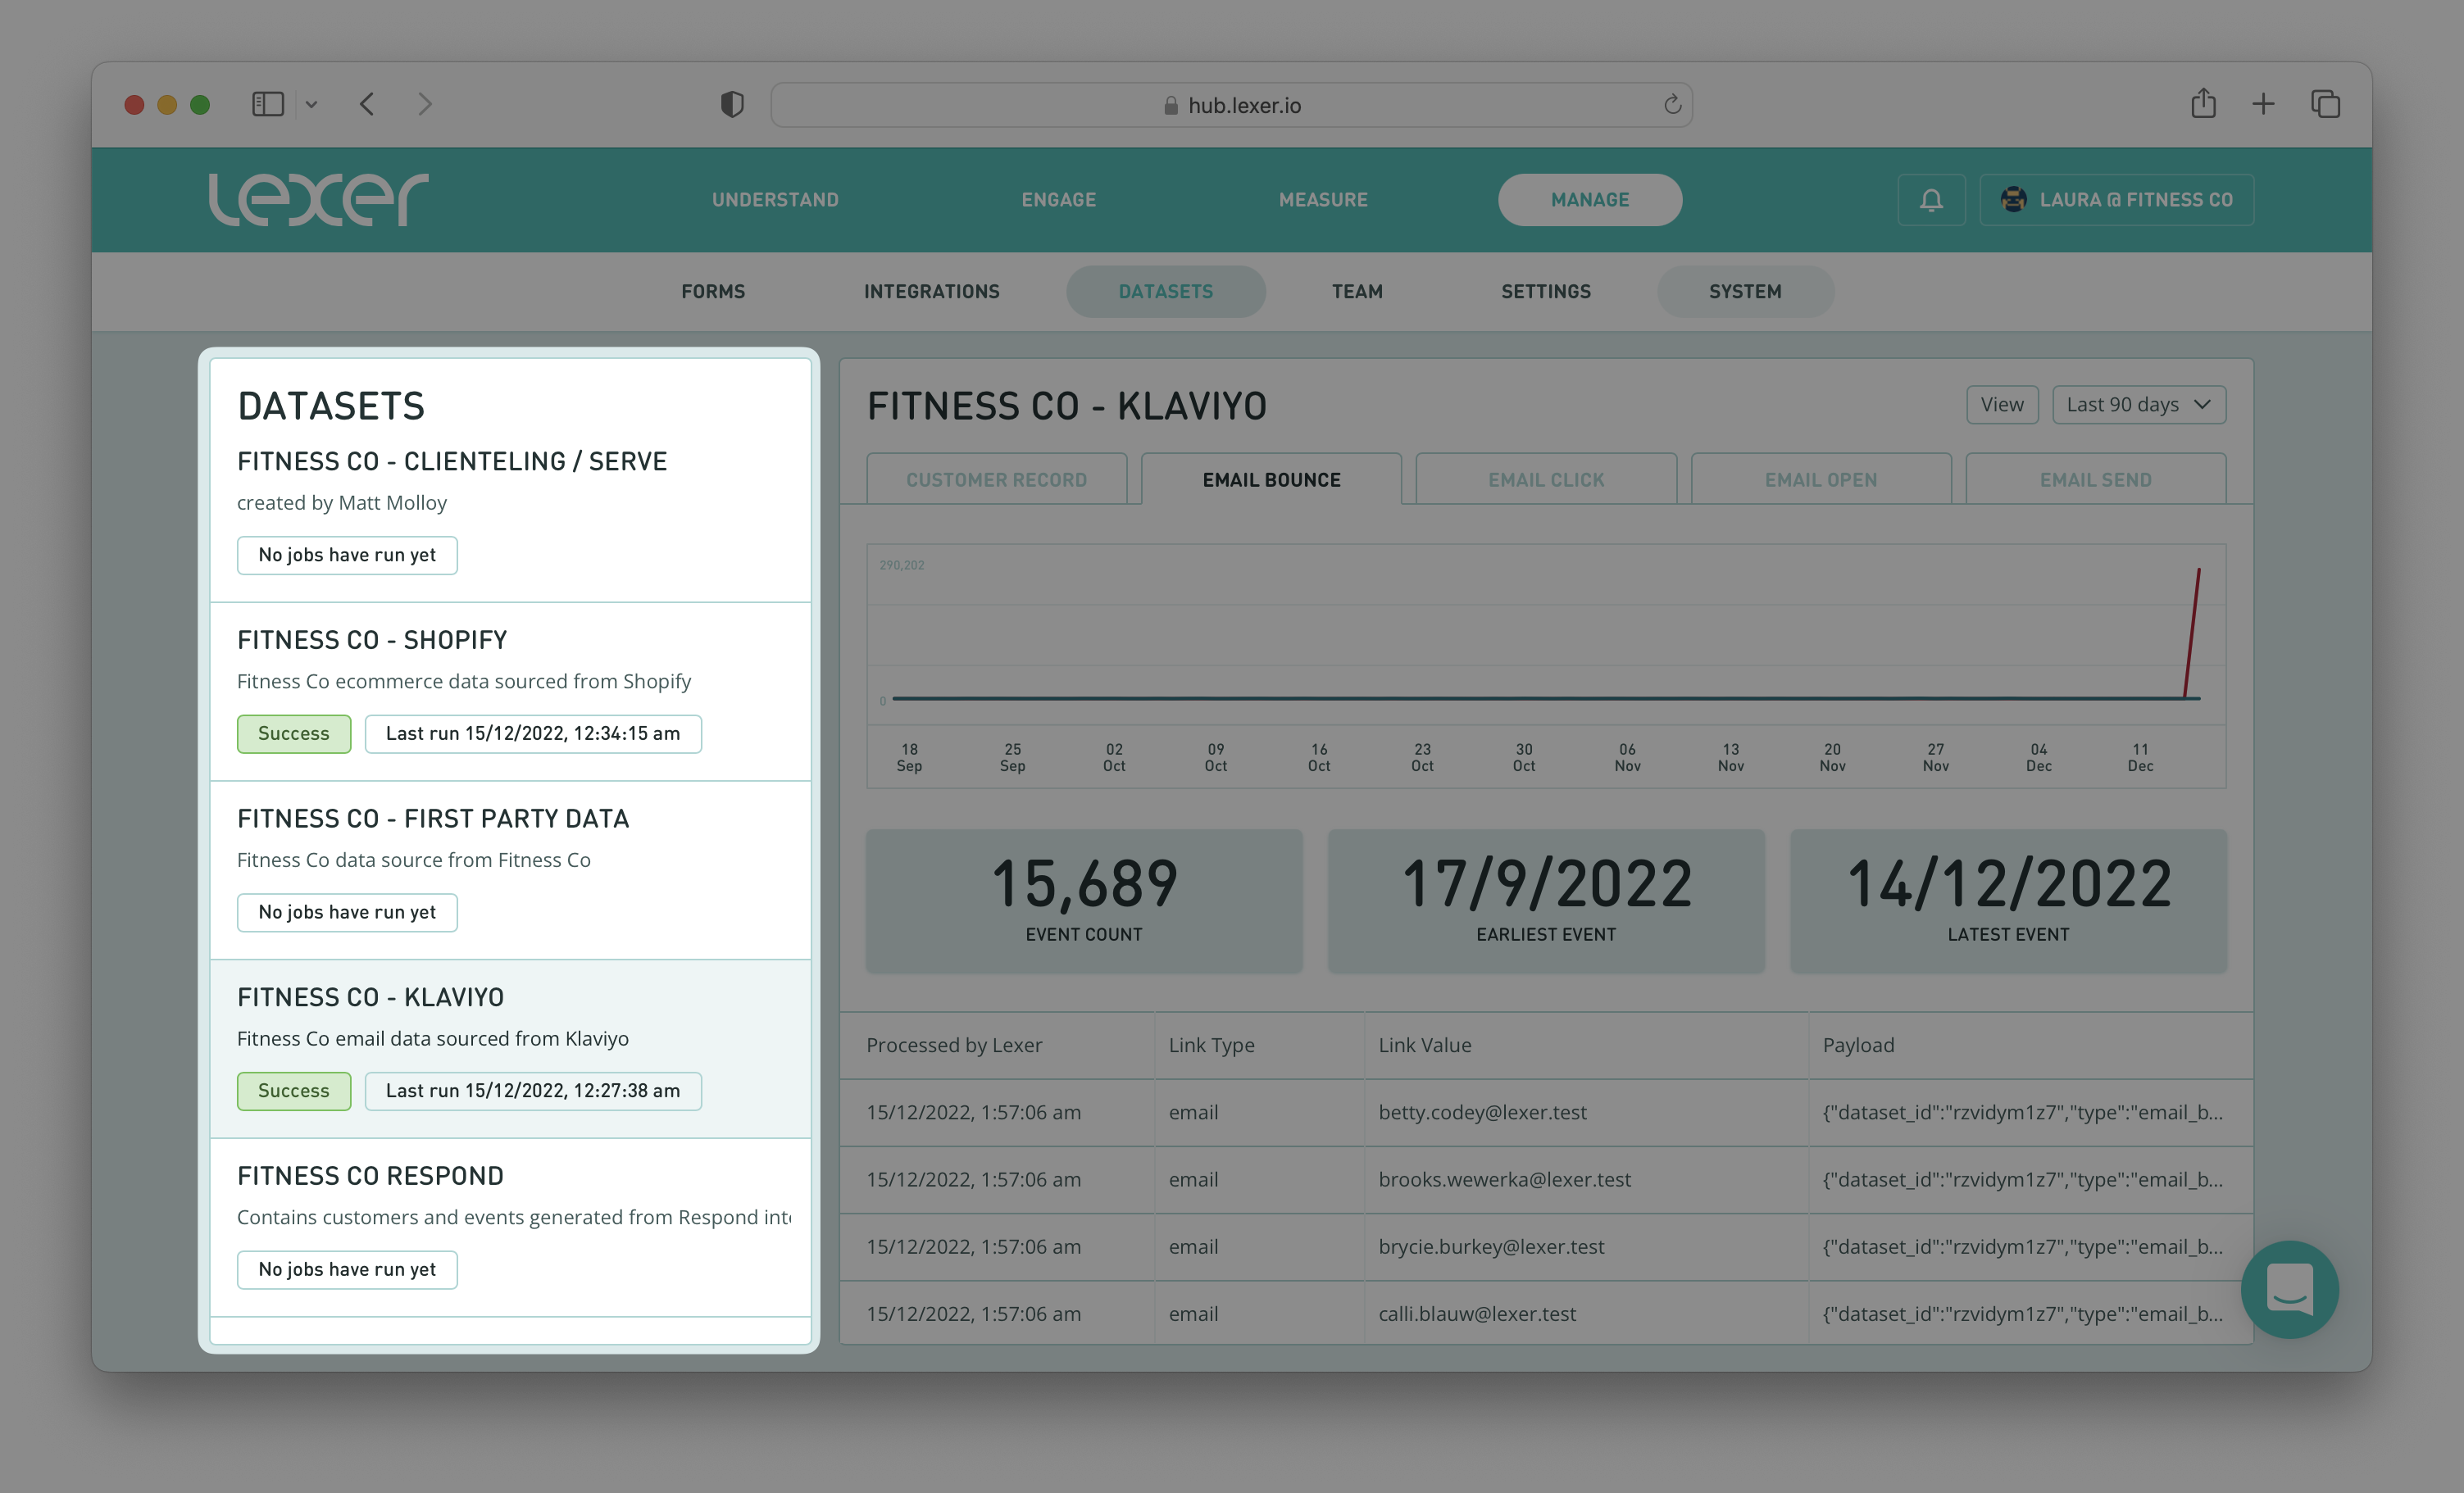This screenshot has width=2464, height=1493.
Task: Open the Manage menu
Action: pyautogui.click(x=1589, y=200)
